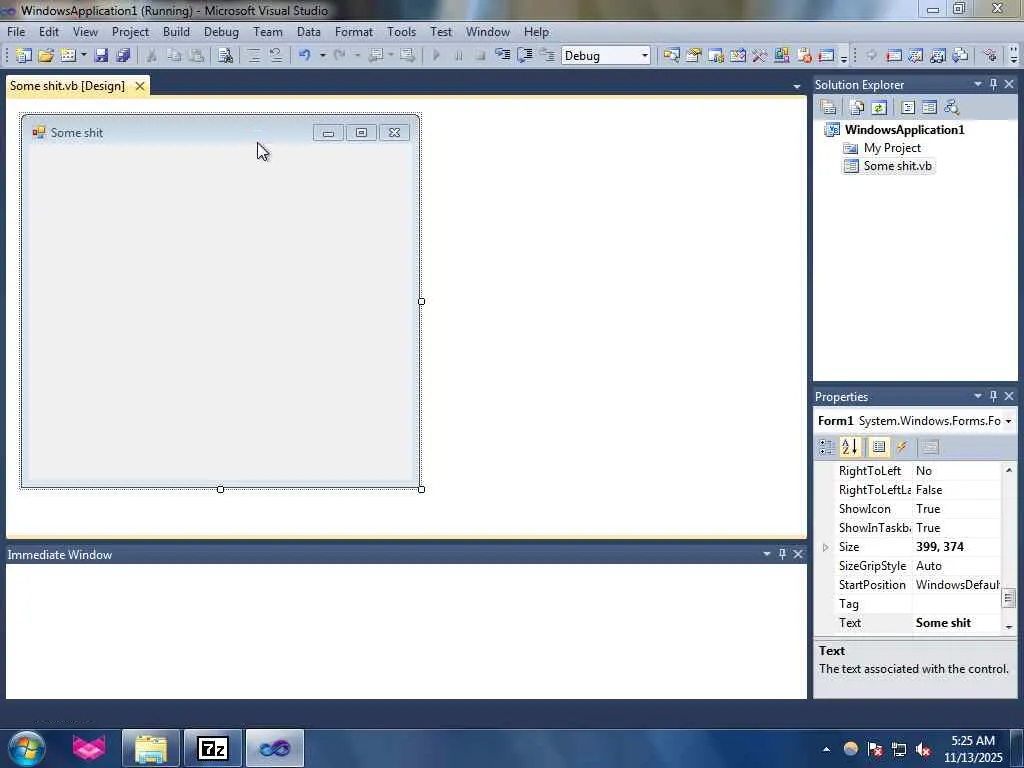Open the Solution Explorer window position dropdown
This screenshot has height=768, width=1024.
click(x=978, y=84)
